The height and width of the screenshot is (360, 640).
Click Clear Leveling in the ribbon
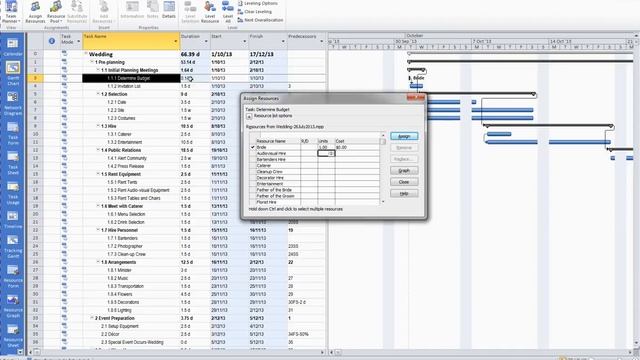point(255,11)
